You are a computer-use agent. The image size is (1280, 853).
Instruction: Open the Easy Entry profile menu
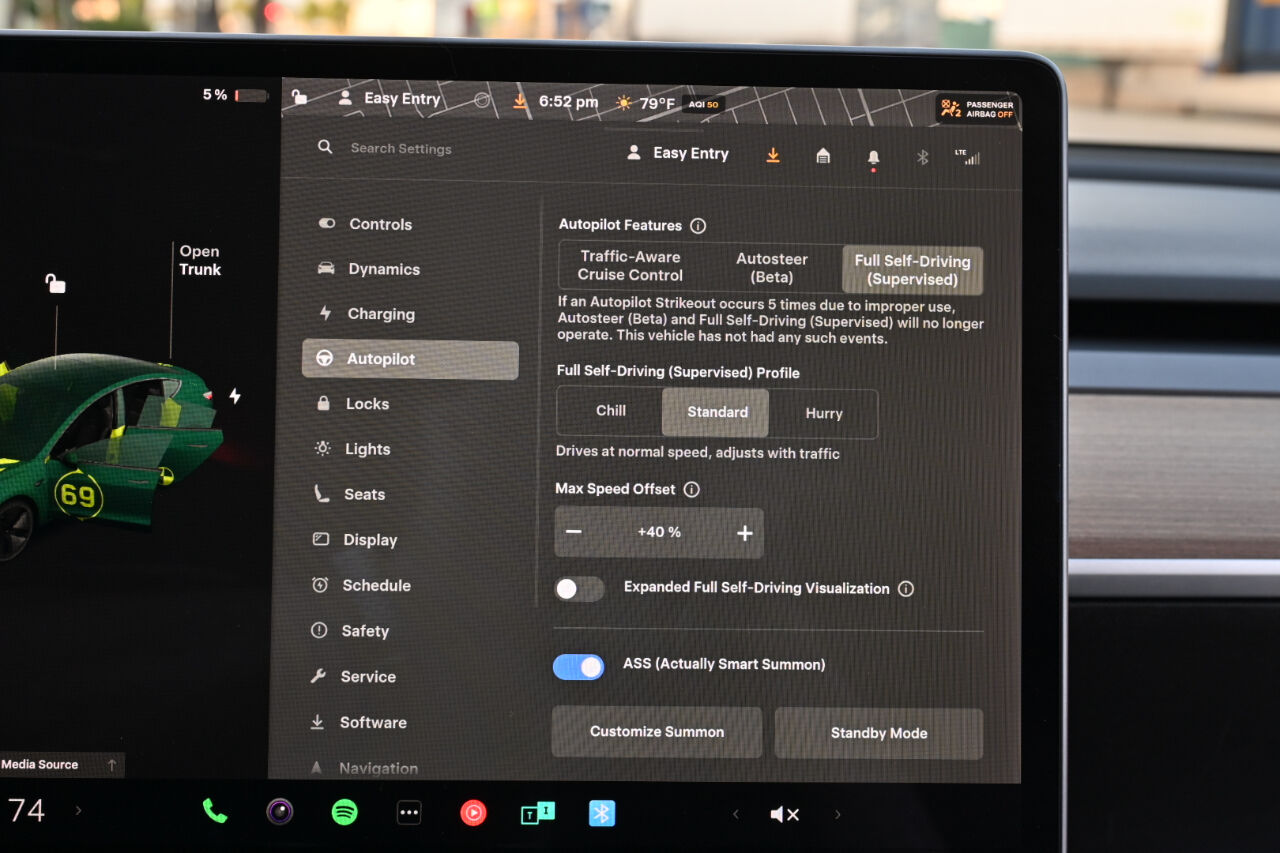click(x=678, y=154)
